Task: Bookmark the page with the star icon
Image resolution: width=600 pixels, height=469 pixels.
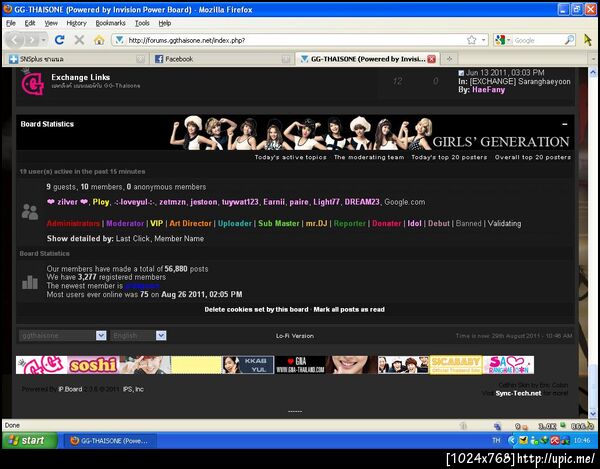Action: click(x=472, y=40)
